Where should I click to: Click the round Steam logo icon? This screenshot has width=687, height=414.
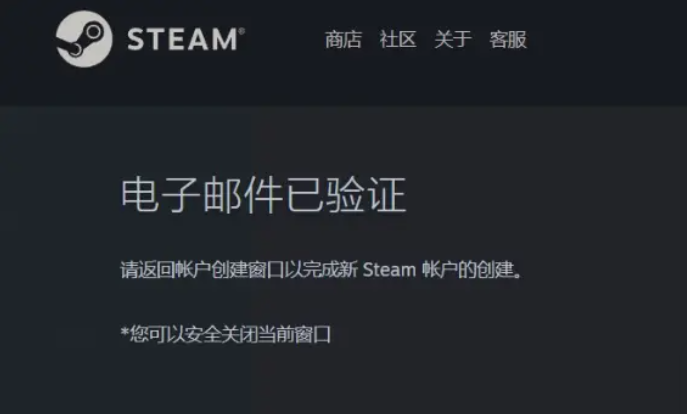(84, 39)
